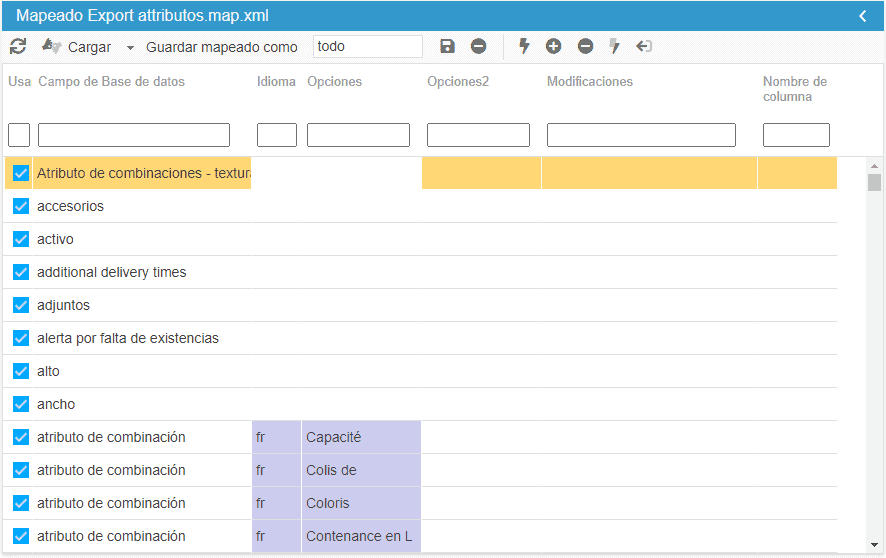Viewport: 886px width, 558px height.
Task: Toggle the 'adjuntos' row checkbox
Action: click(x=21, y=305)
